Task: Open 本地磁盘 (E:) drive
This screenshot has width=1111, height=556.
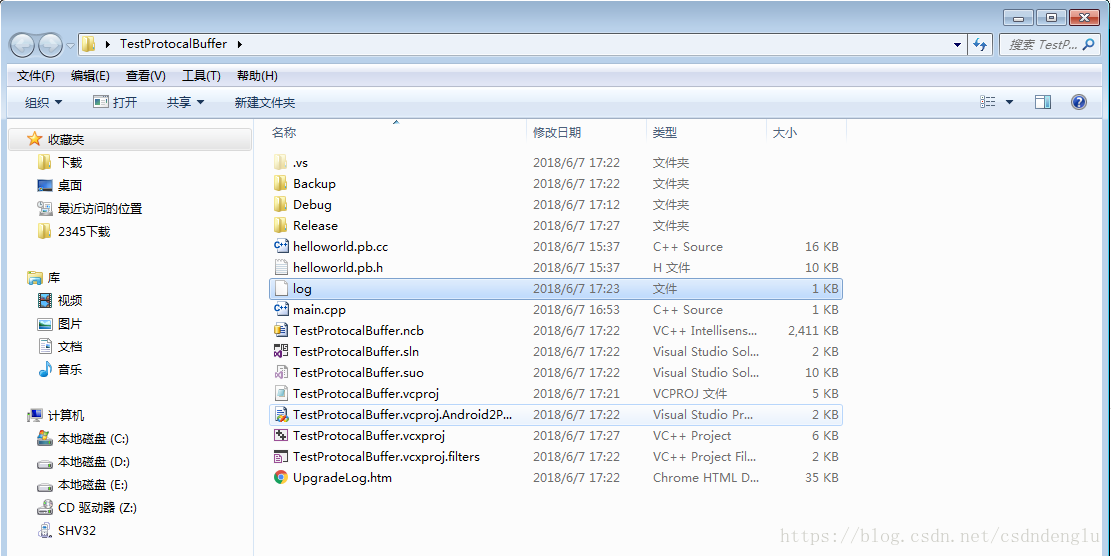Action: [93, 484]
